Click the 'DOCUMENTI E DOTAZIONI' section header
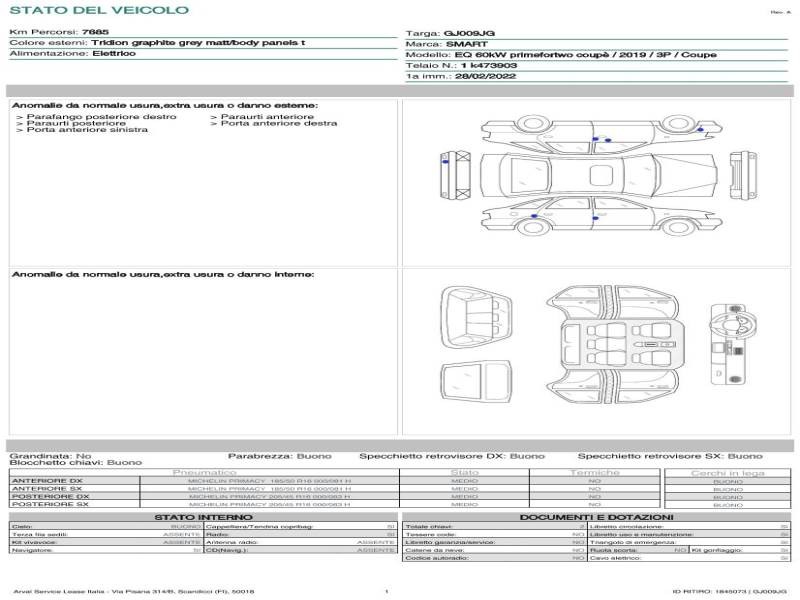The image size is (800, 600). (x=596, y=517)
